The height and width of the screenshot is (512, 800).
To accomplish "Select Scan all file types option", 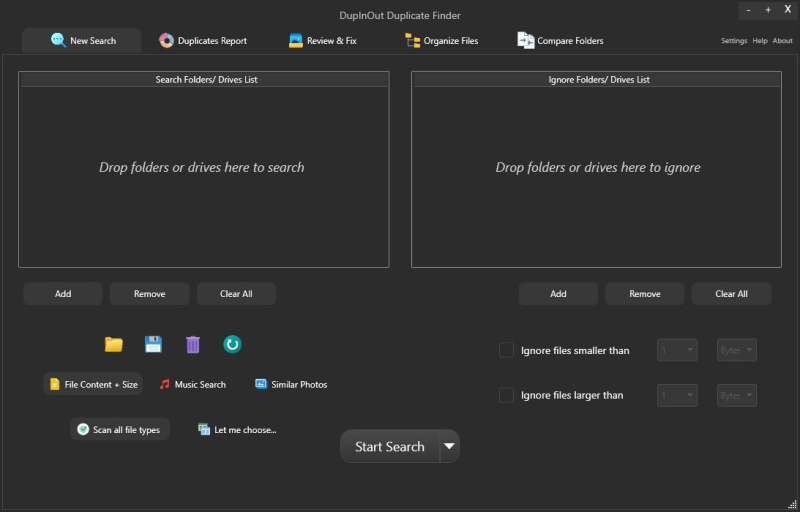I will coord(121,429).
